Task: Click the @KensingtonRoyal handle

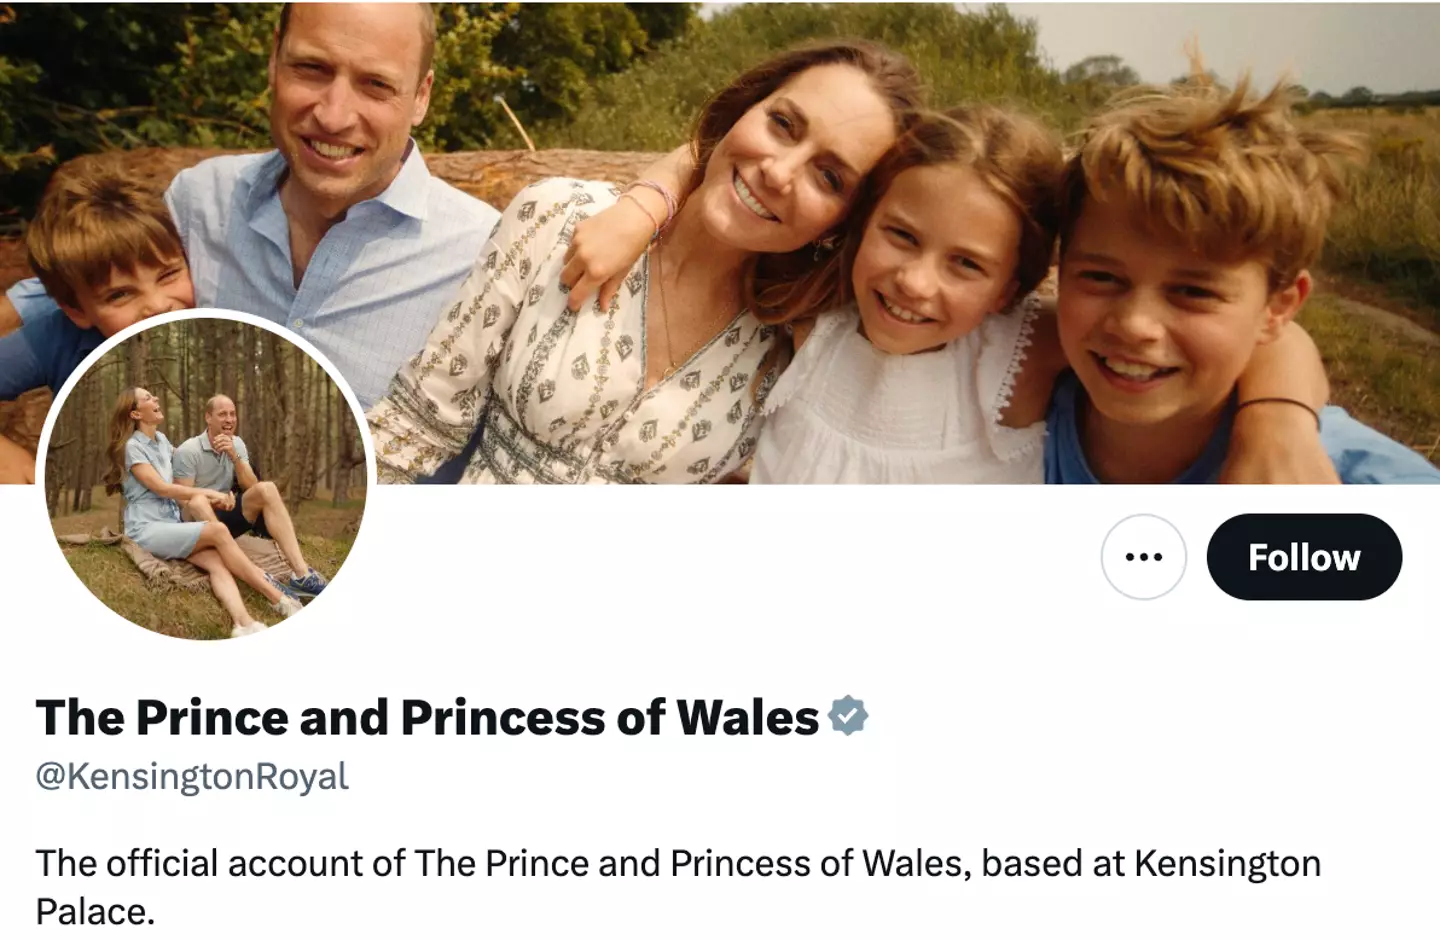Action: point(192,776)
